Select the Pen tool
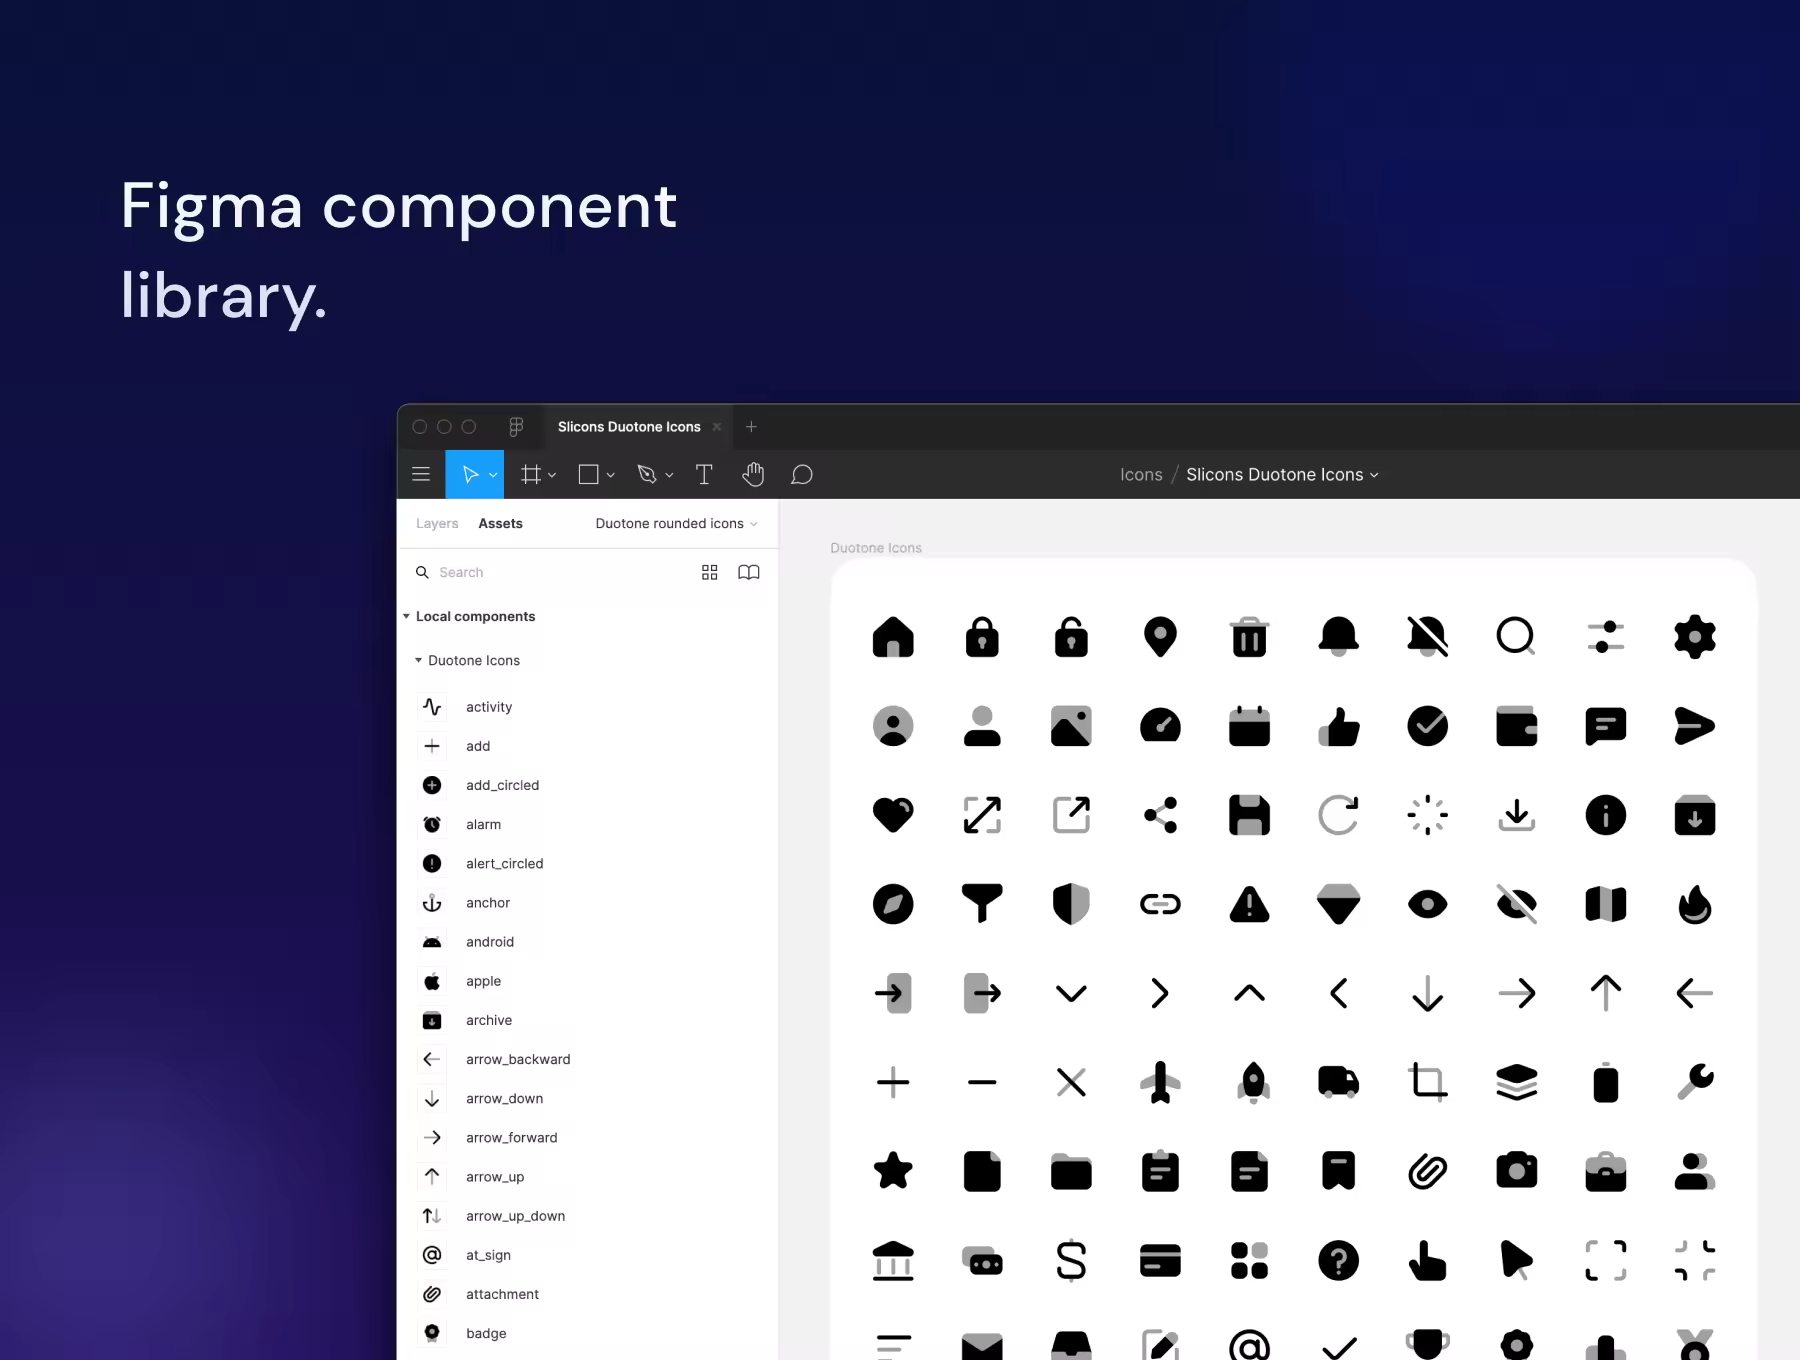1800x1360 pixels. 647,474
